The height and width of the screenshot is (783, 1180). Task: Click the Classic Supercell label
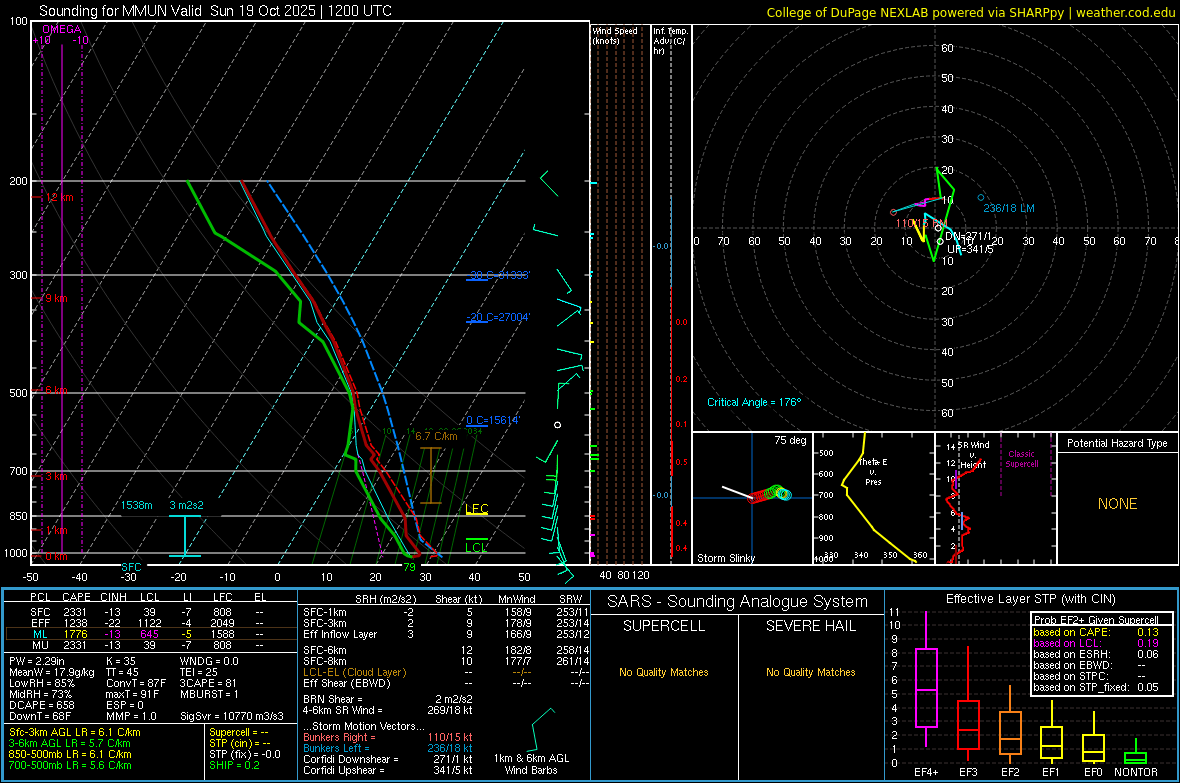click(x=1021, y=459)
